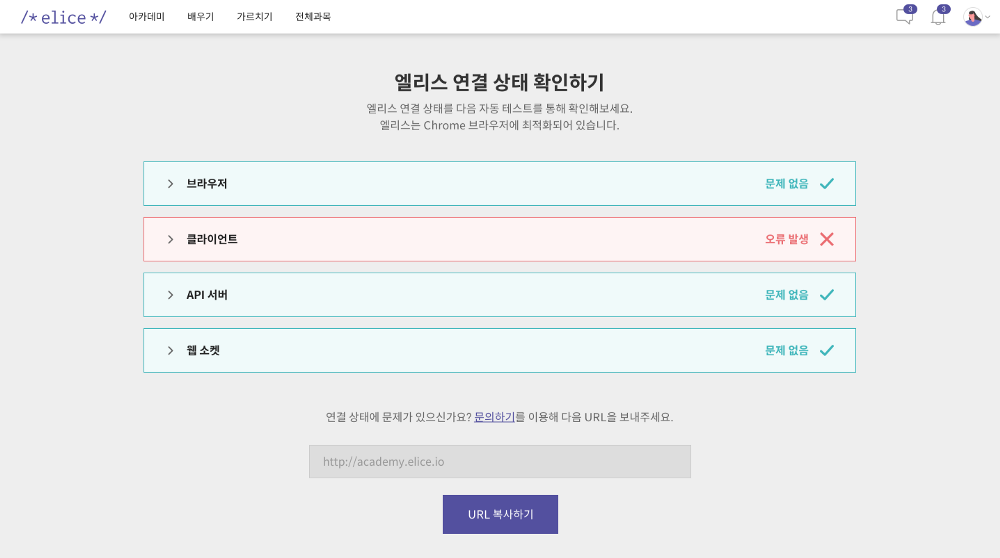Click the checkmark icon in 브라우저 row
The width and height of the screenshot is (1000, 558).
[827, 184]
